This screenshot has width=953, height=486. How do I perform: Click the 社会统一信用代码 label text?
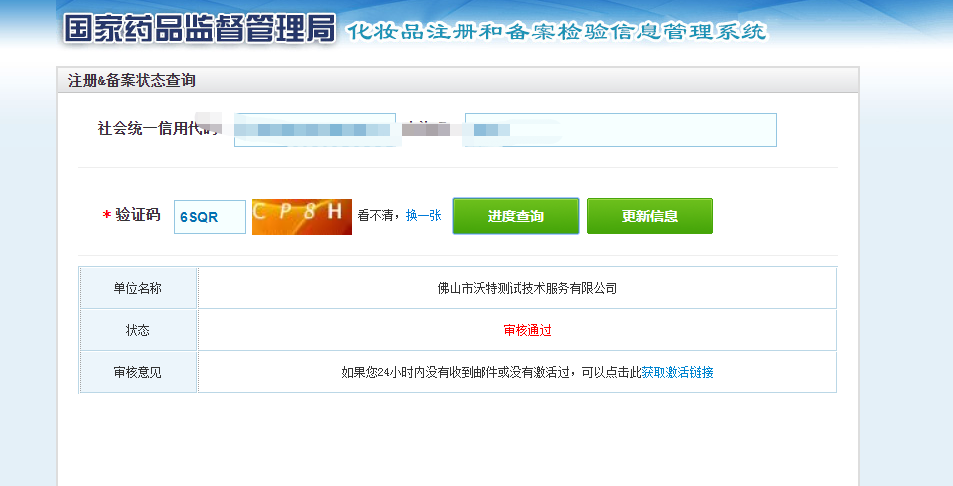(x=150, y=129)
